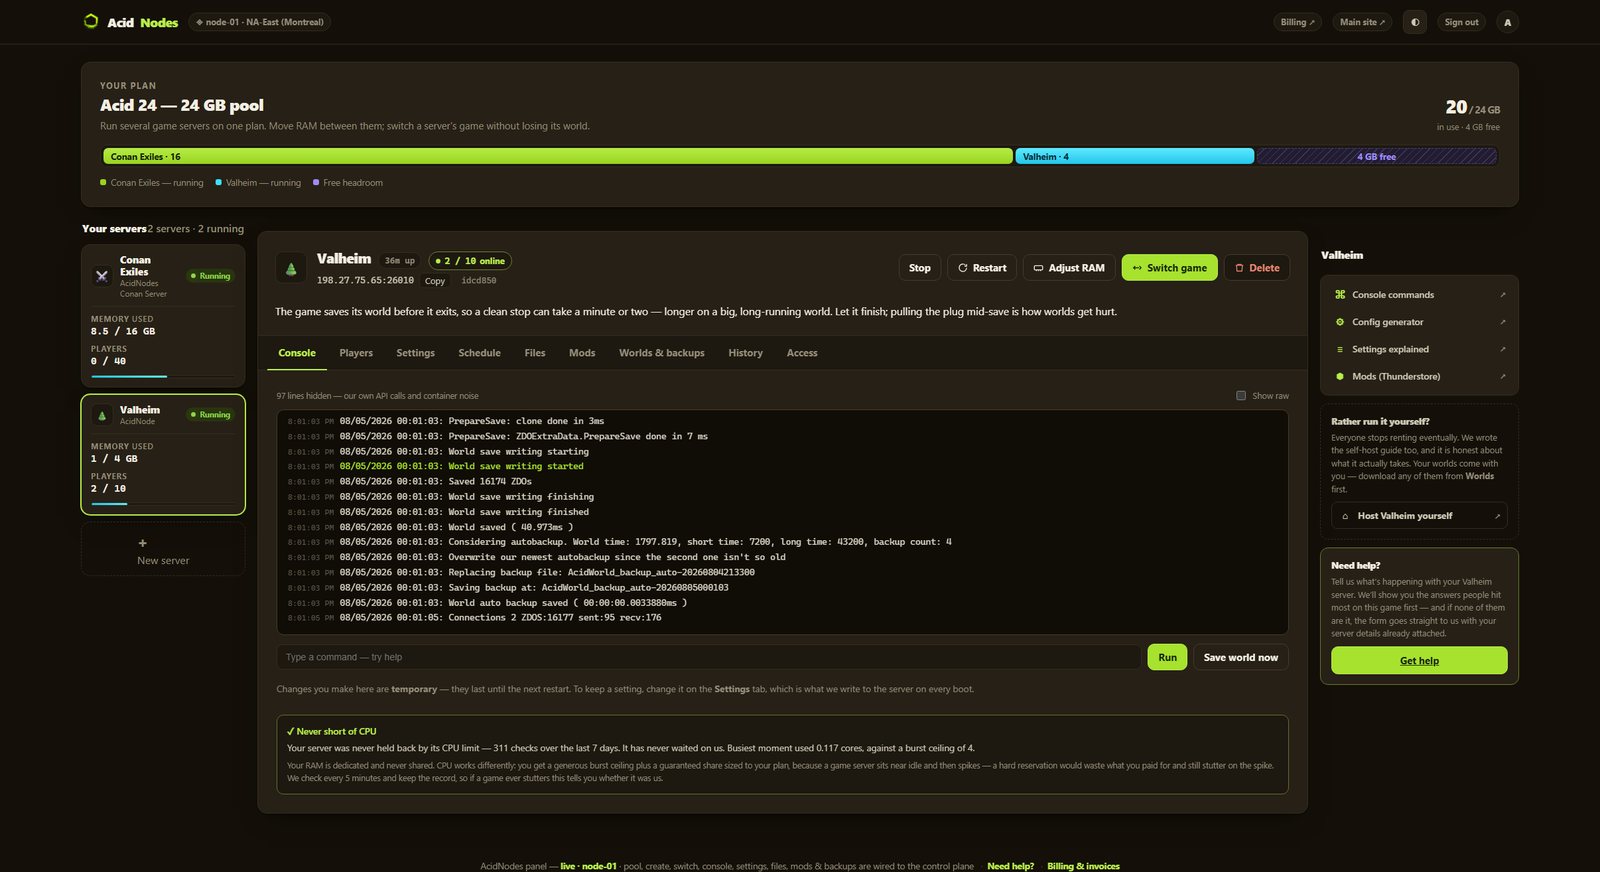This screenshot has width=1600, height=872.
Task: Open Adjust RAM for Valheim
Action: (x=1069, y=268)
